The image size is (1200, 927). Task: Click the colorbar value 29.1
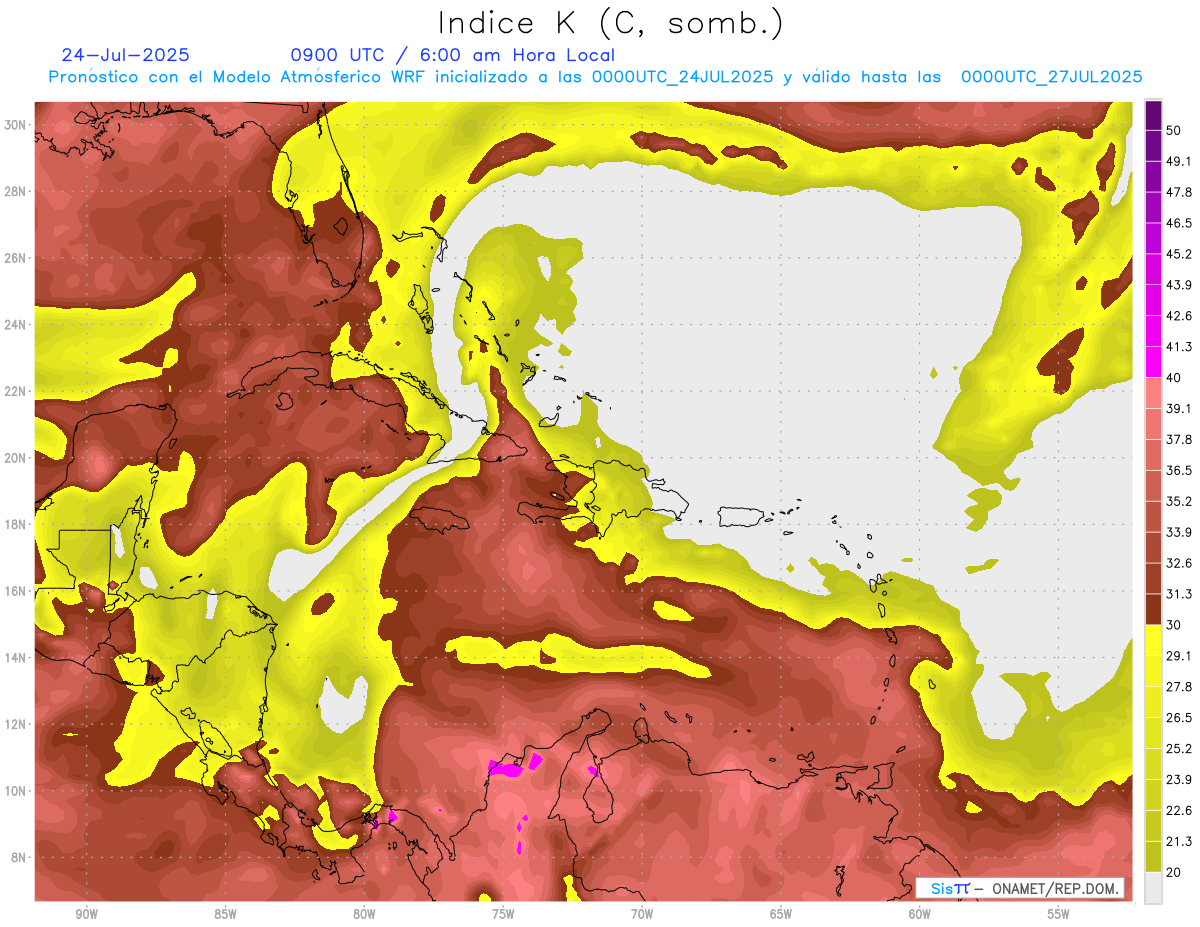1179,656
